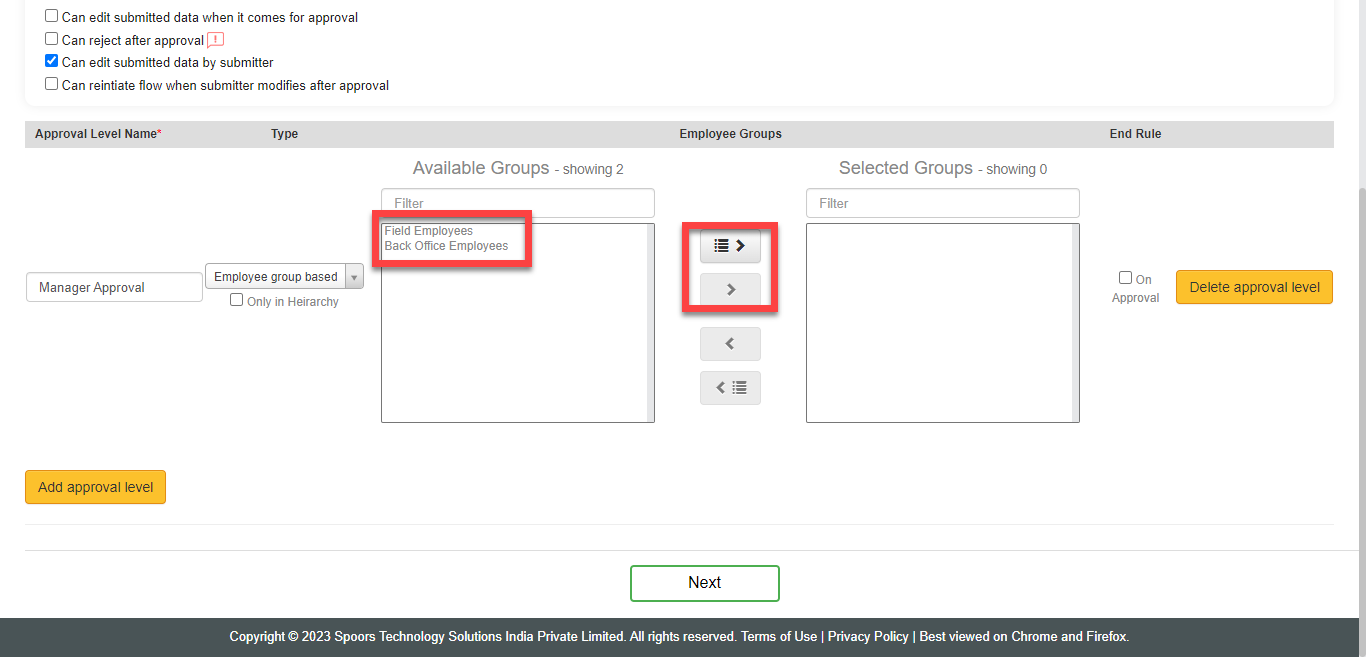
Task: Select Field Employees in Available Groups
Action: [x=429, y=231]
